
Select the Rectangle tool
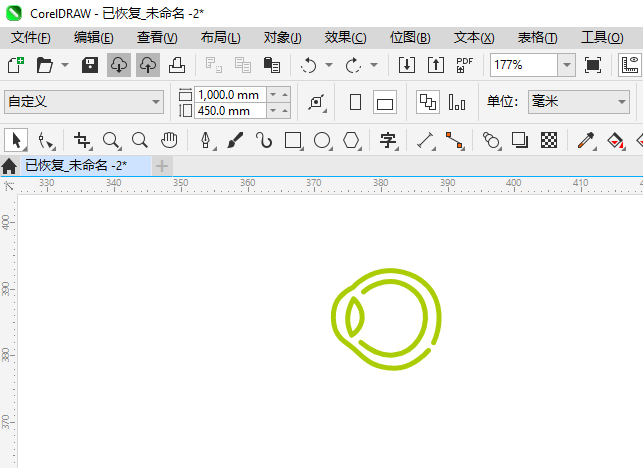tap(294, 140)
